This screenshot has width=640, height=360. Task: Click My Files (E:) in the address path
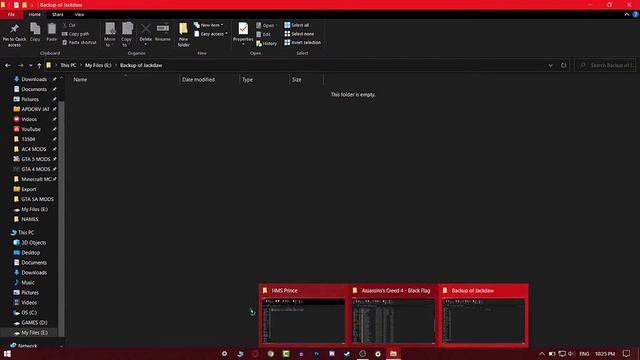98,65
